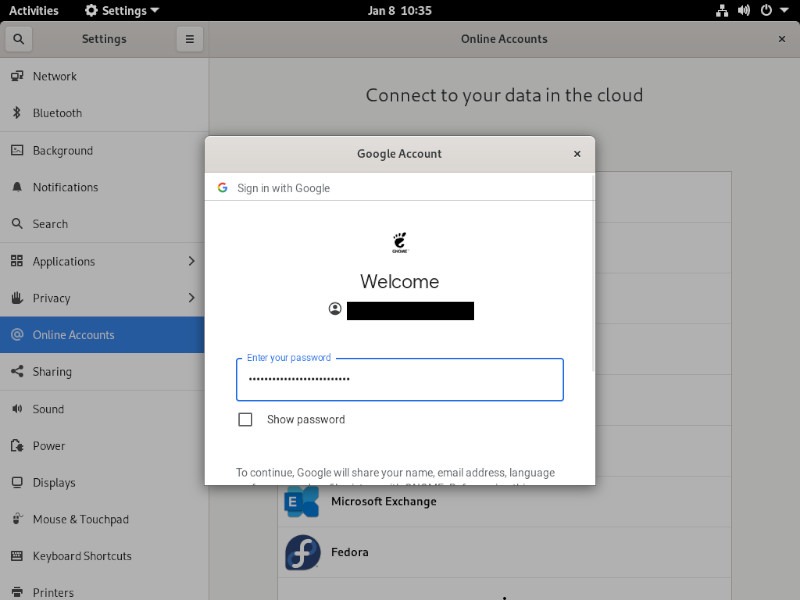
Task: Click the password input field
Action: click(399, 380)
